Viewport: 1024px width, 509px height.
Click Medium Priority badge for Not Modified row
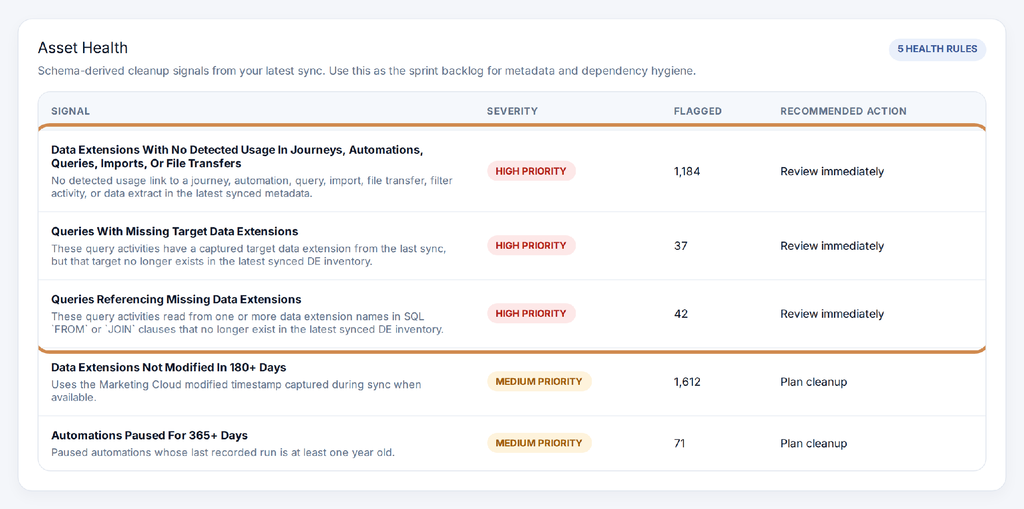(x=539, y=382)
